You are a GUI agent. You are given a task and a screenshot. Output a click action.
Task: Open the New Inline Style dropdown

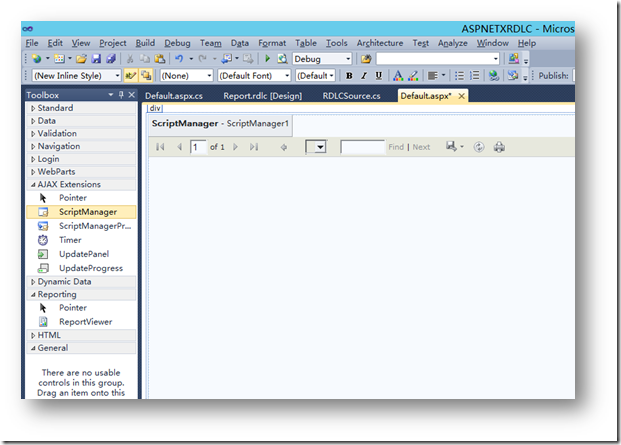[x=117, y=76]
